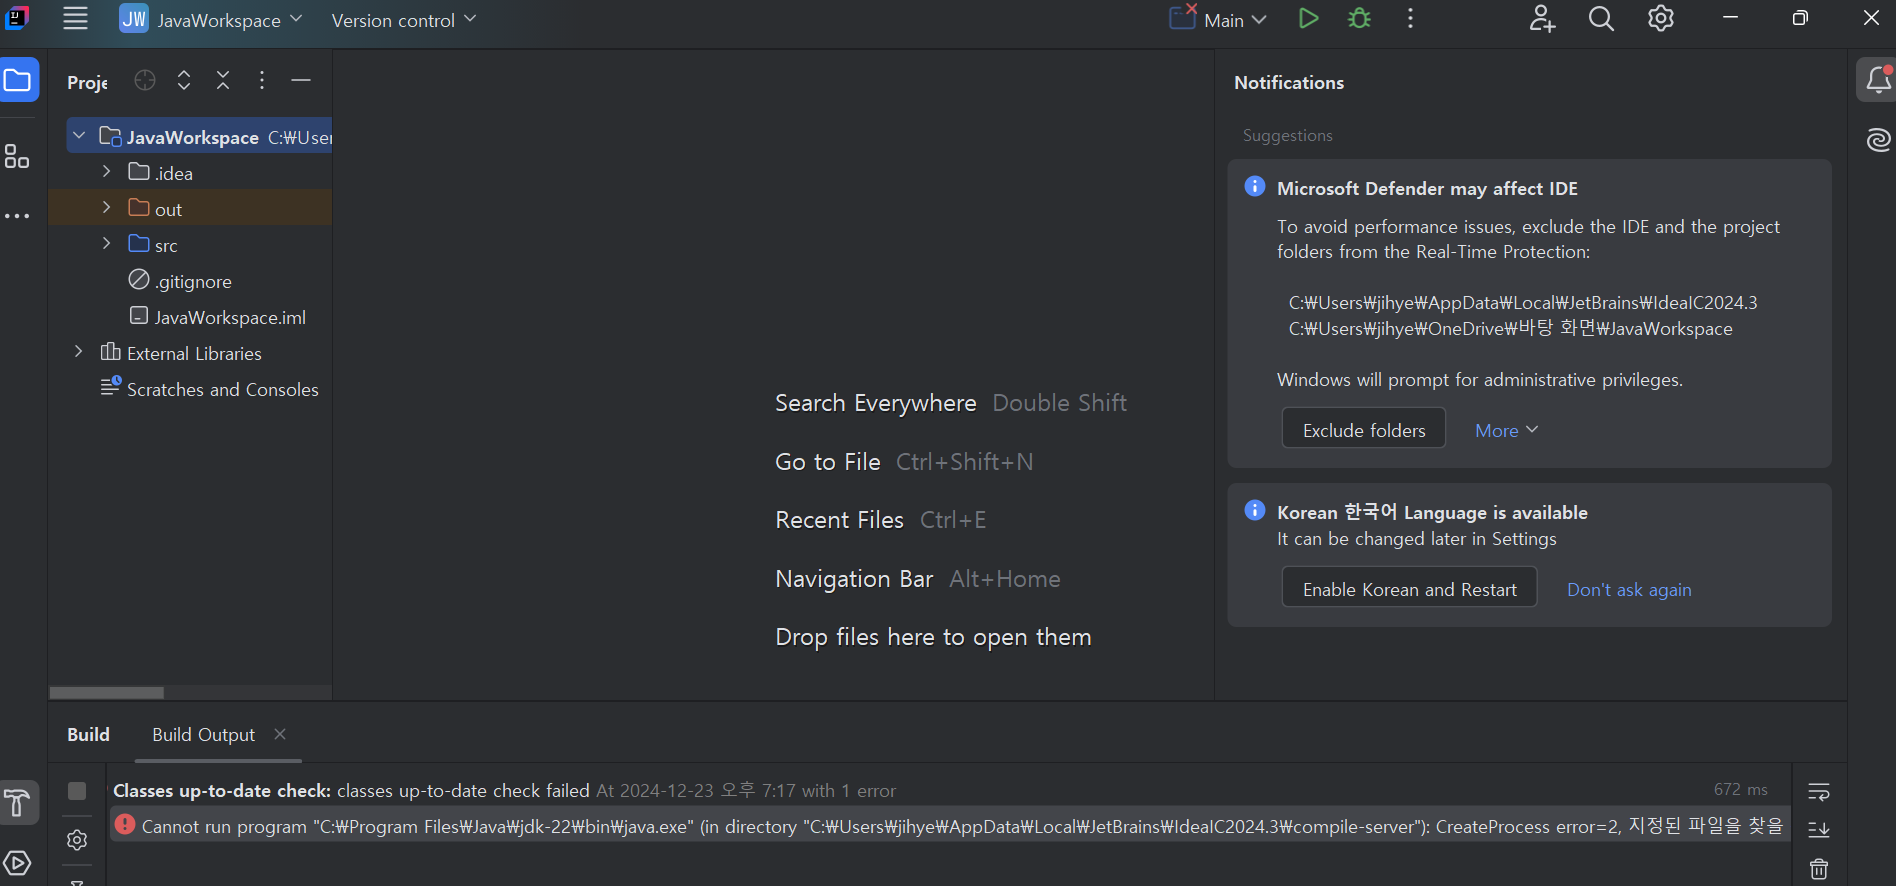
Task: Open More dropdown in Defender notification
Action: click(x=1507, y=430)
